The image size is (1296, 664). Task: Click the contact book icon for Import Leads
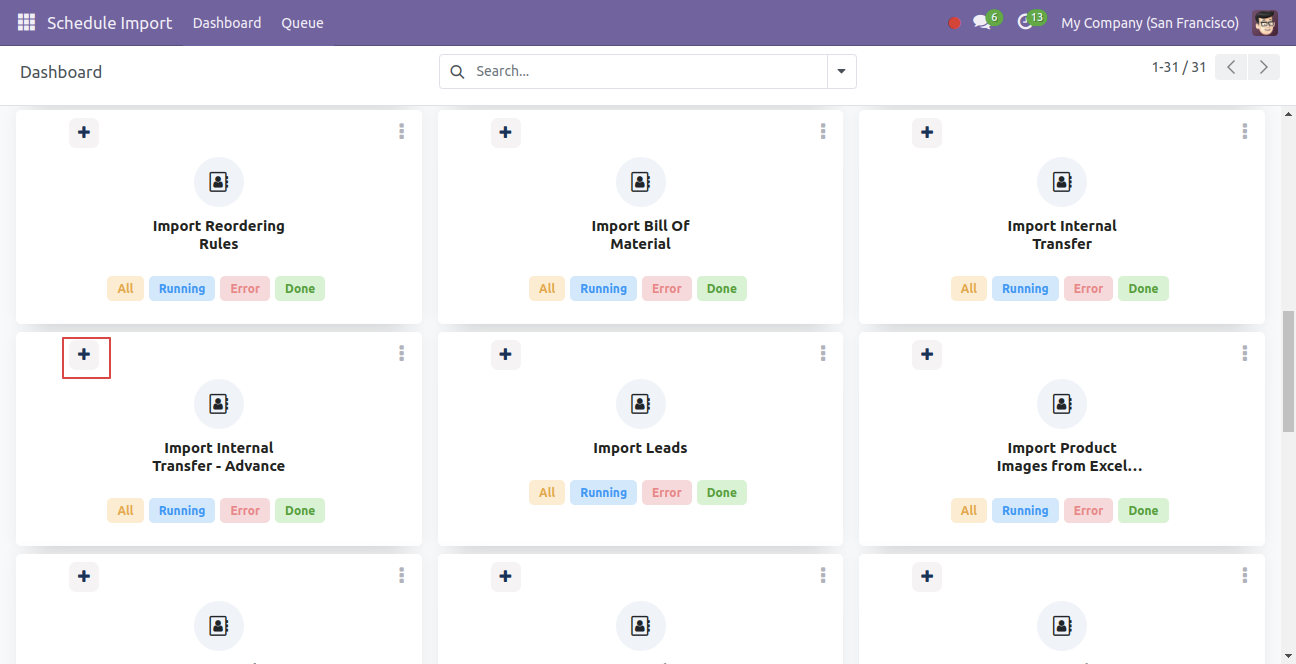coord(641,404)
